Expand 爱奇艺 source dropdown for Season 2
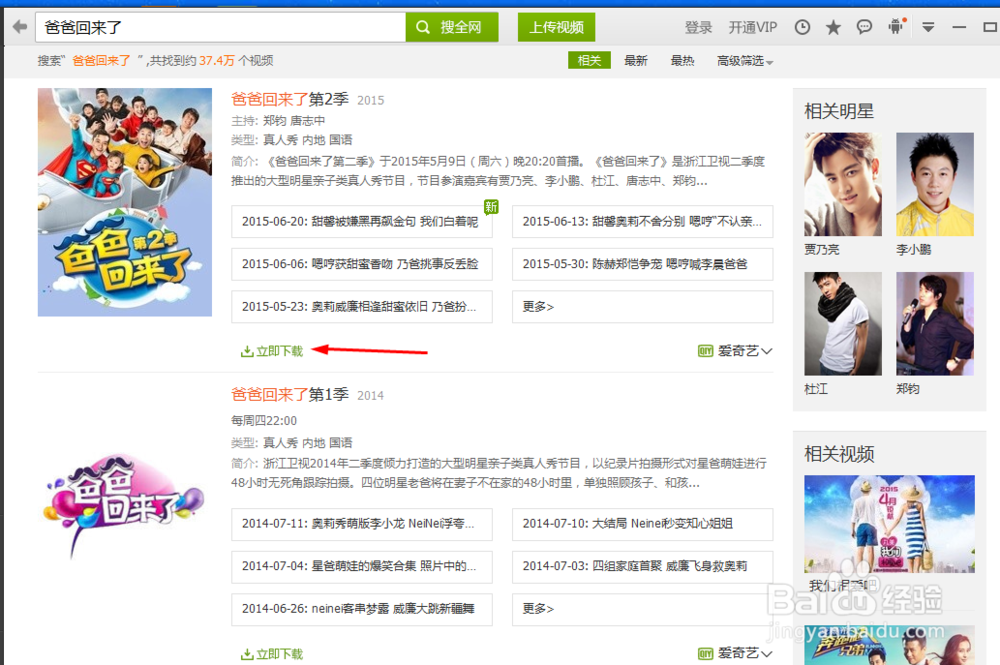 point(766,351)
